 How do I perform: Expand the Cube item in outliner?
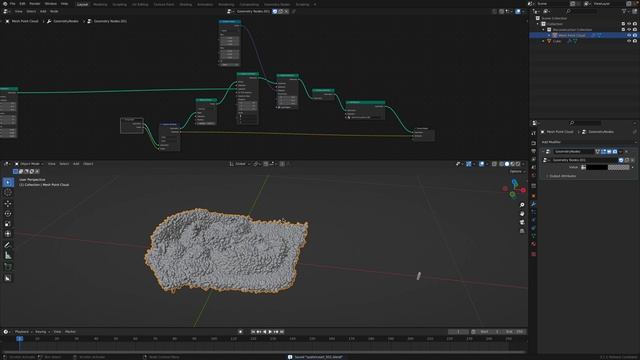pyautogui.click(x=544, y=41)
